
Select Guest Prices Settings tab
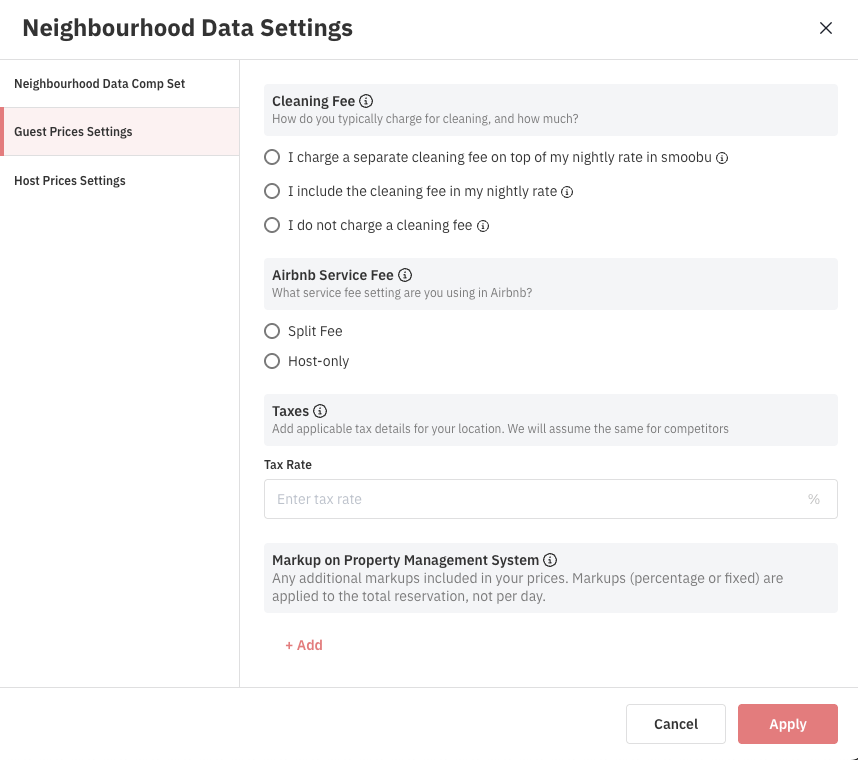[73, 132]
